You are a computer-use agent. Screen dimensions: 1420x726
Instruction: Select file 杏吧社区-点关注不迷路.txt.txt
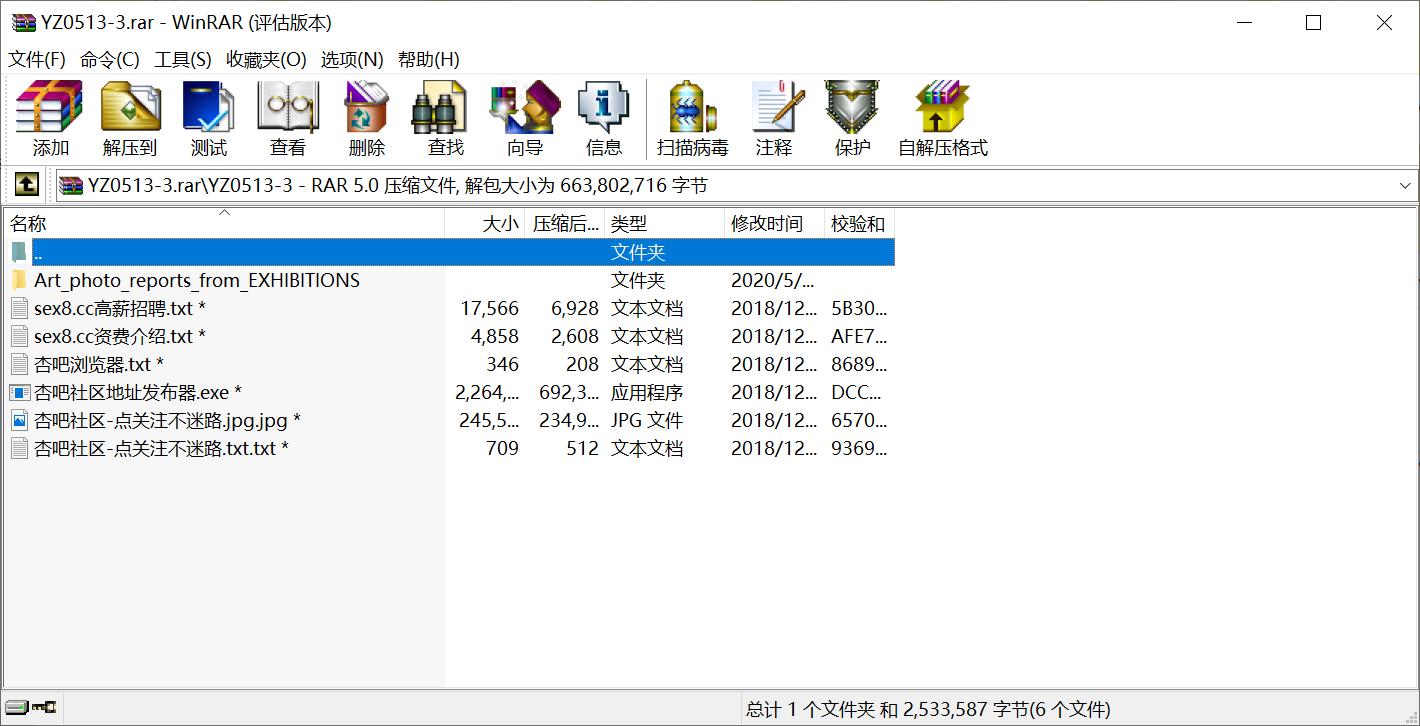tap(161, 448)
